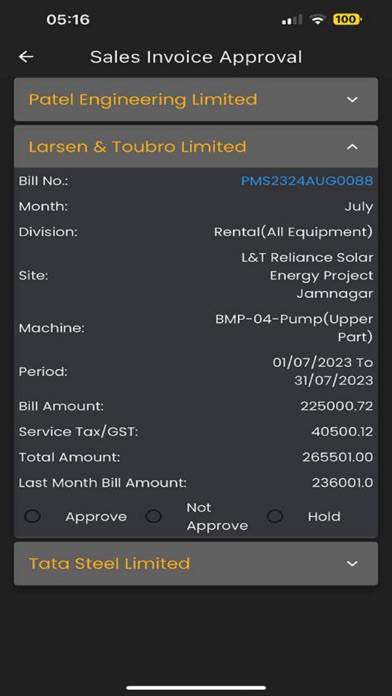Tap the Larsen & Toubro Limited title

click(x=137, y=146)
